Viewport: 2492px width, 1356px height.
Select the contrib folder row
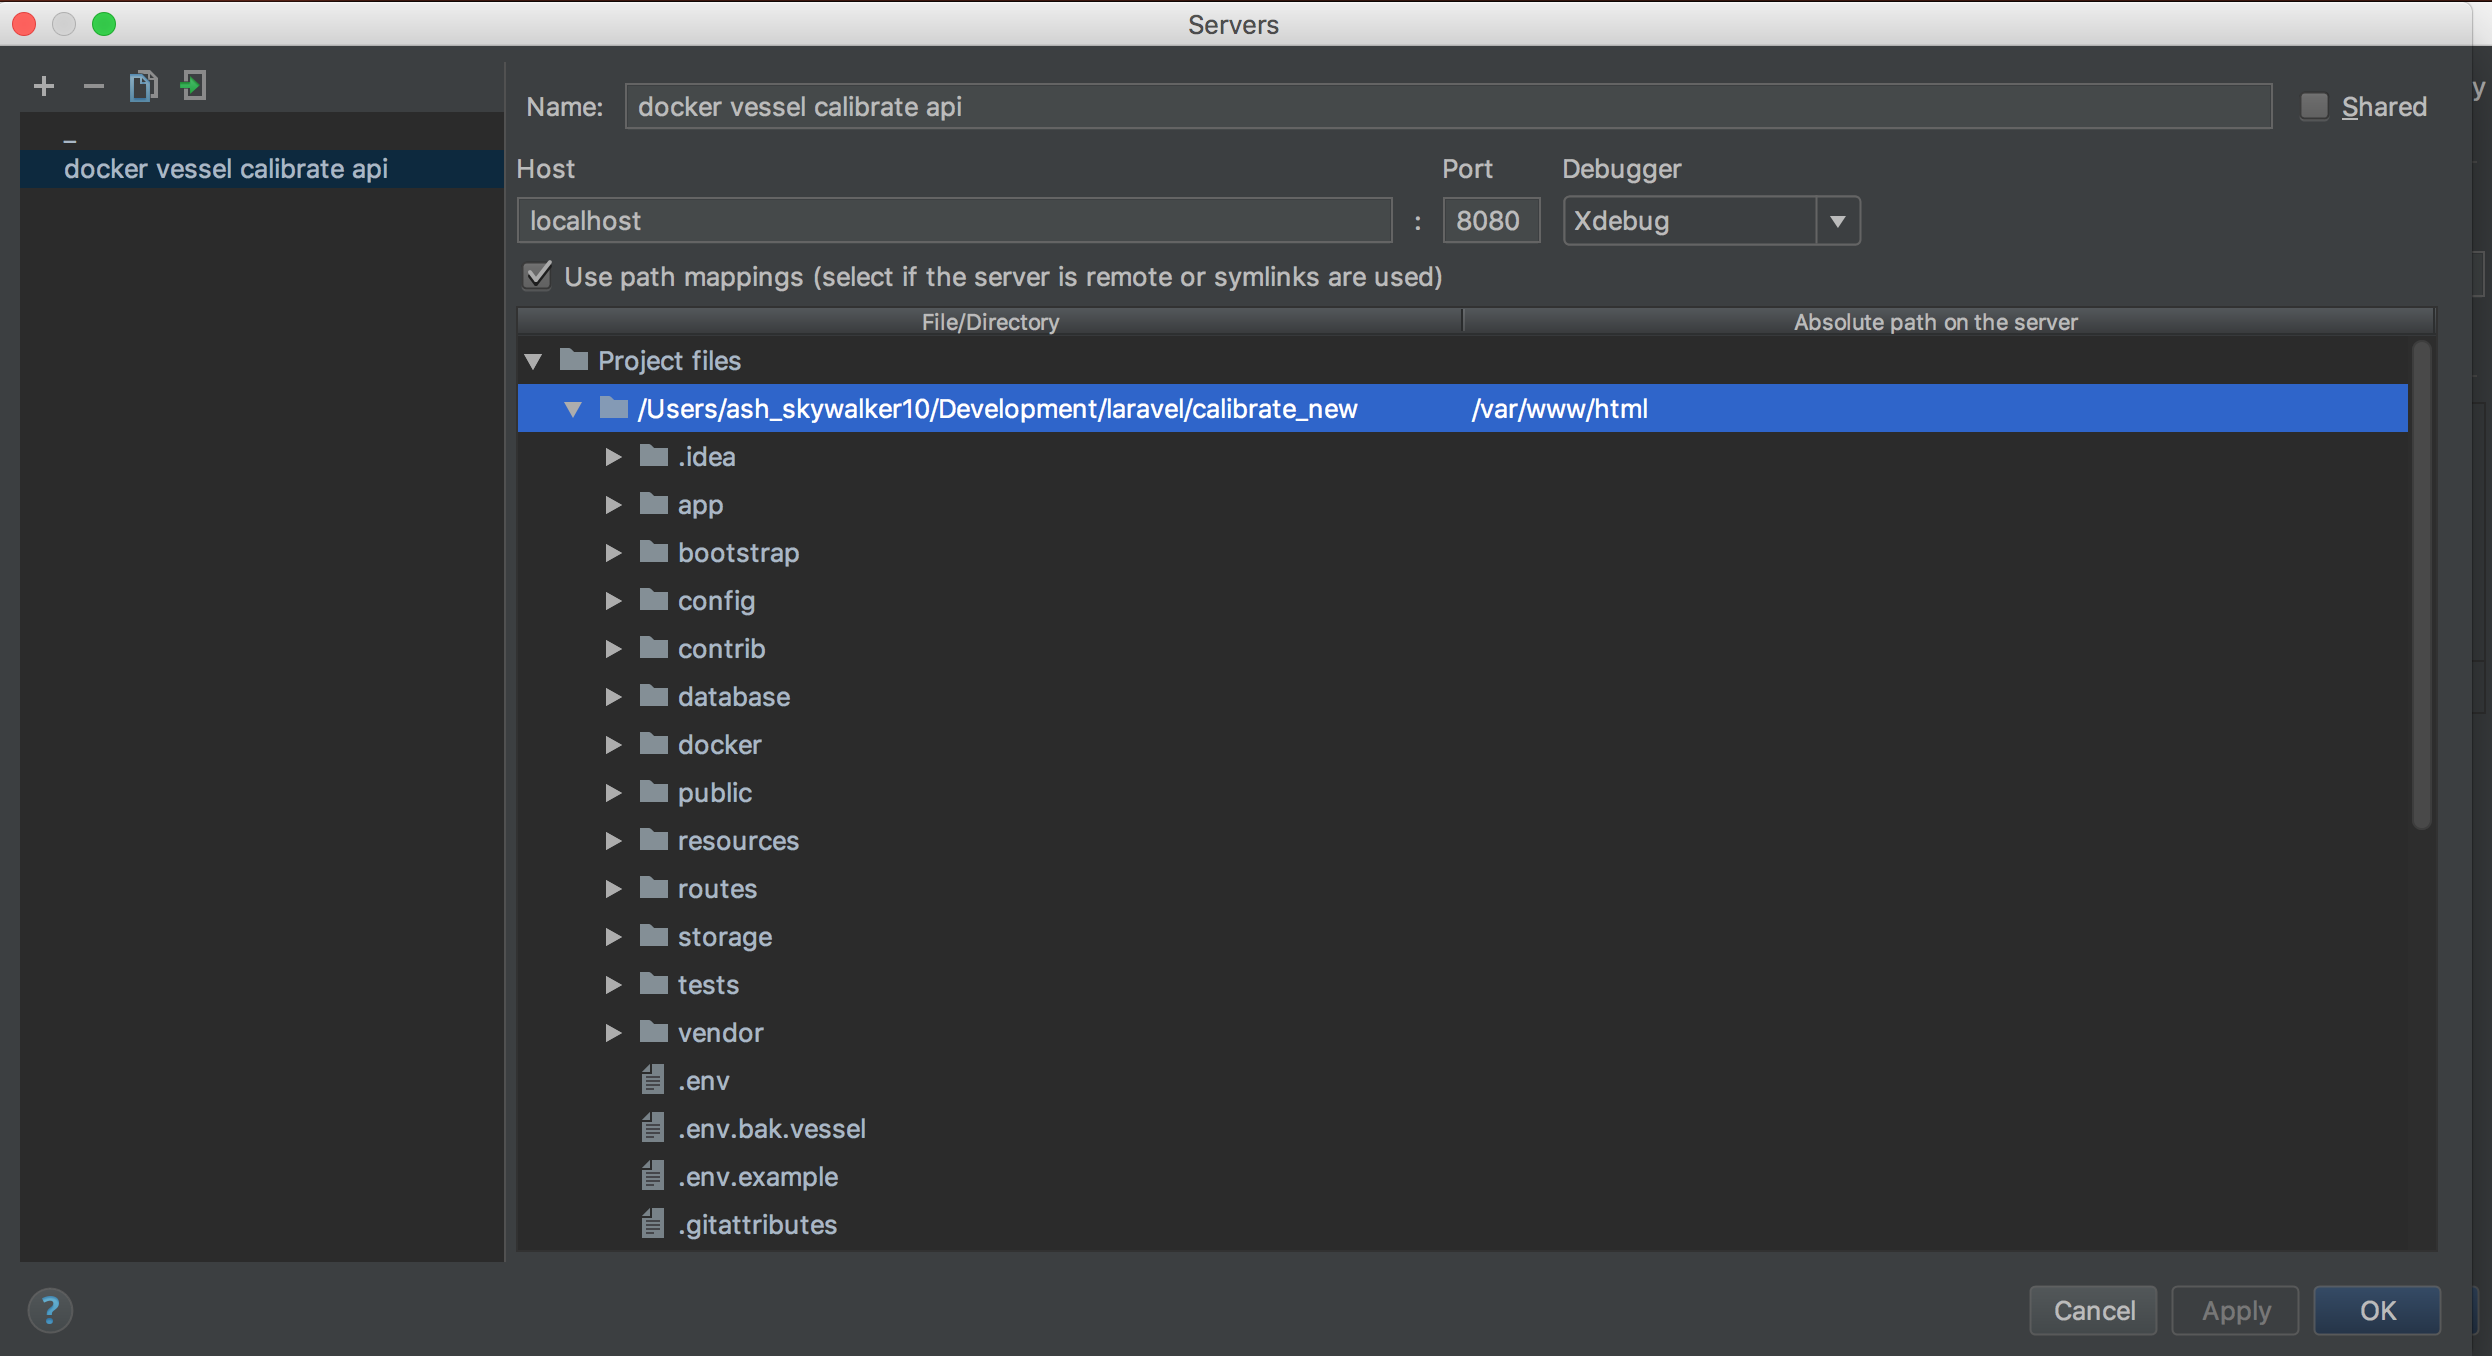tap(1462, 648)
